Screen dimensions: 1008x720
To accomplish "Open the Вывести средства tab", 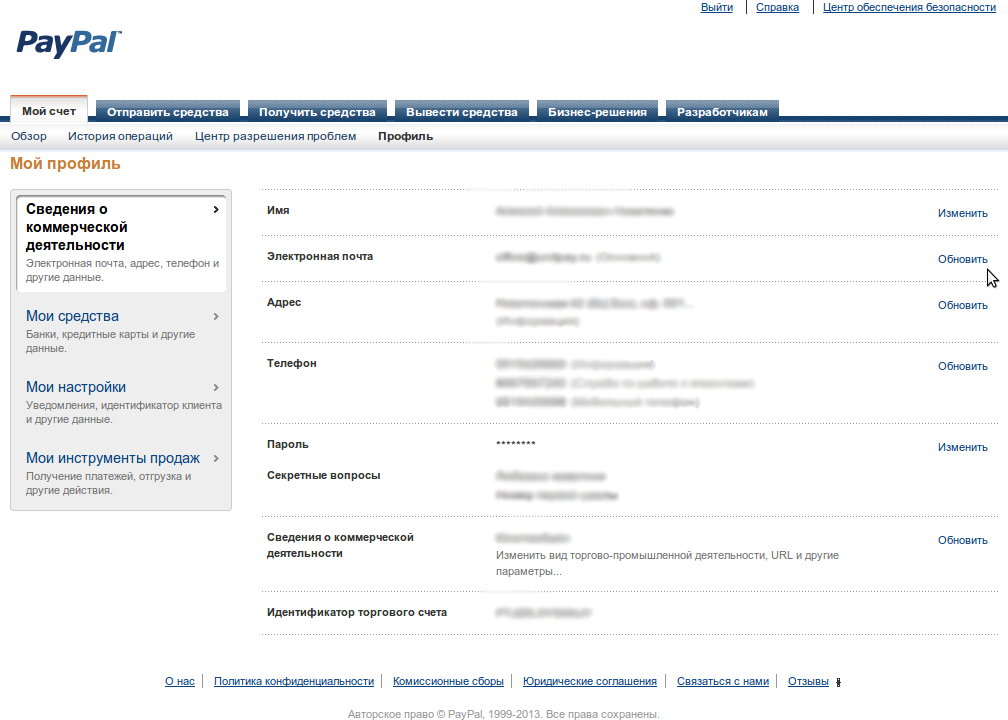I will tap(462, 112).
